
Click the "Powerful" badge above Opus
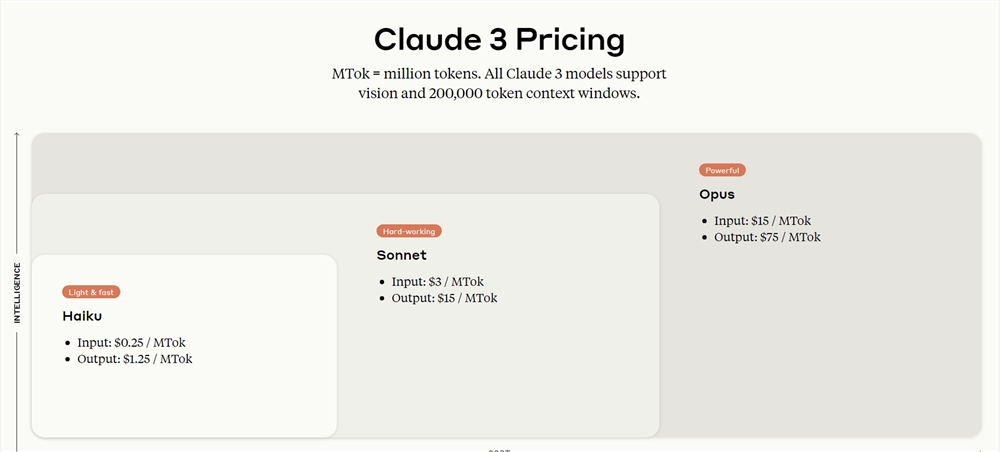pyautogui.click(x=722, y=170)
